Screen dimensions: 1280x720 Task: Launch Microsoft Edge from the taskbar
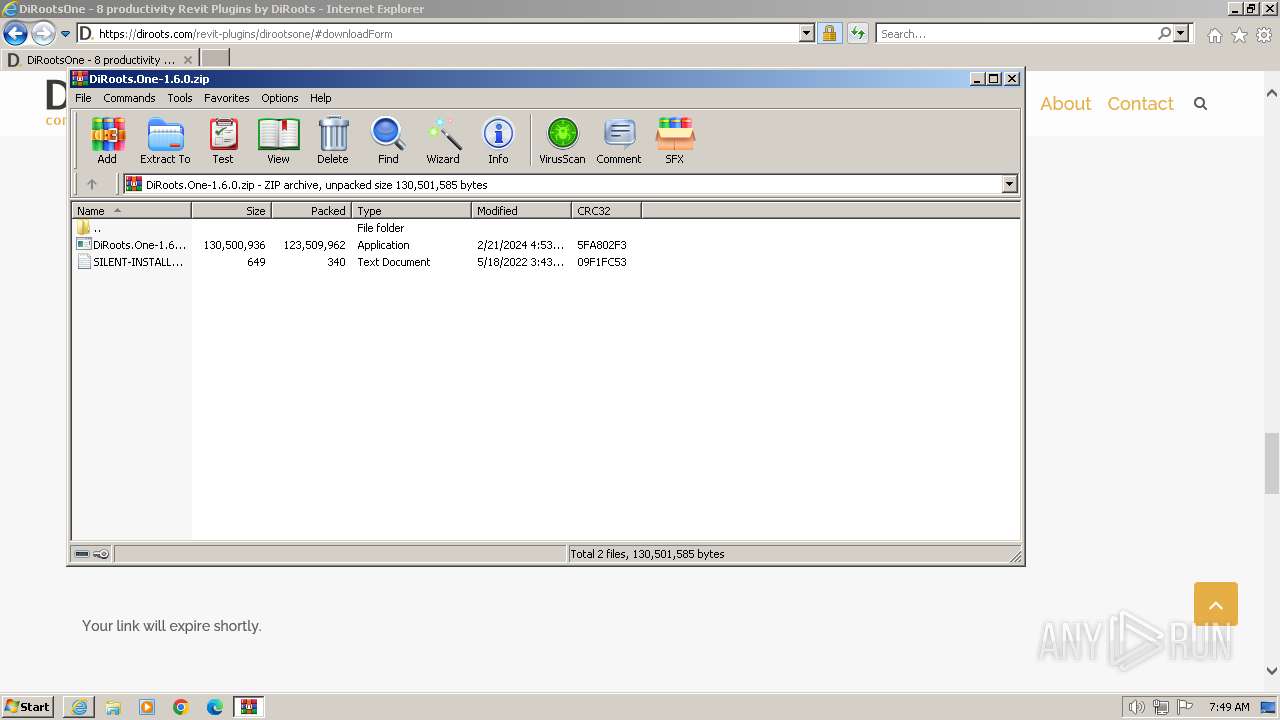click(x=215, y=707)
